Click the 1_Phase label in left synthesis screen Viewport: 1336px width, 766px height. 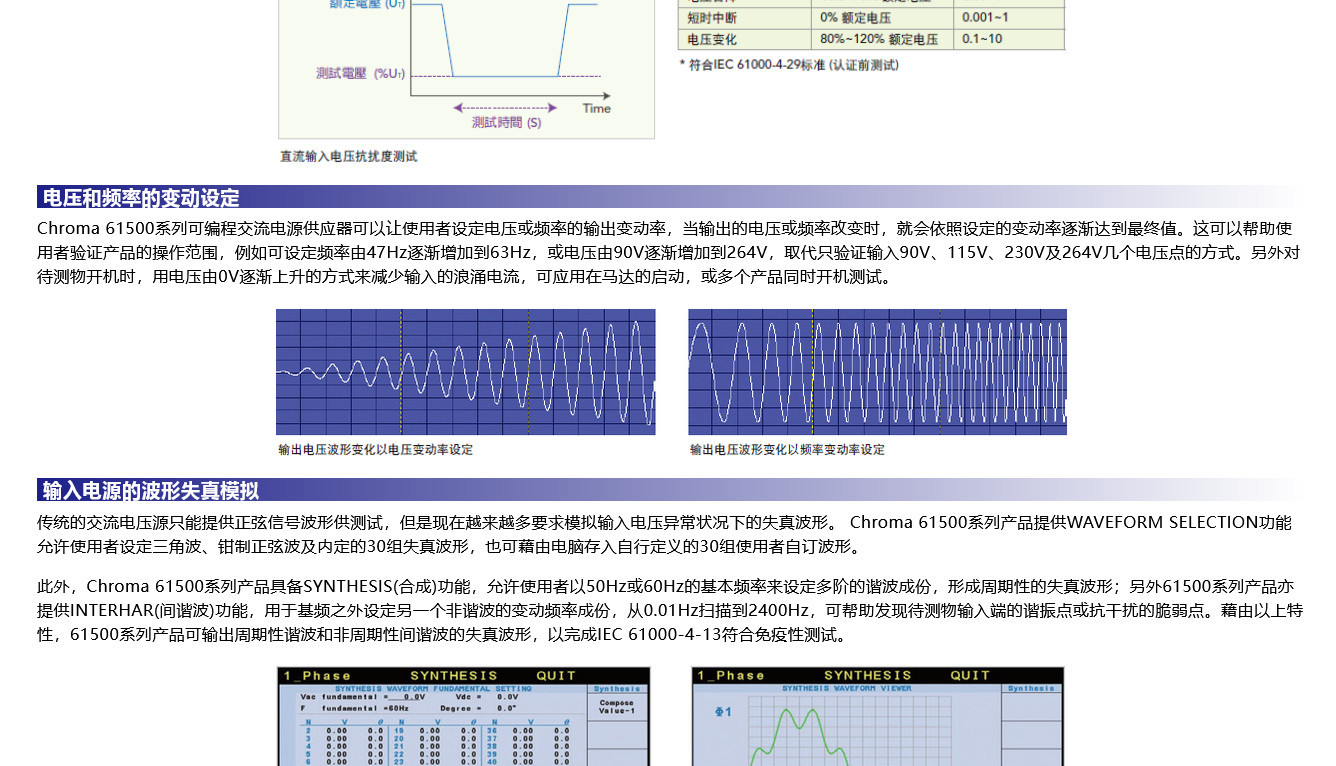[x=317, y=676]
